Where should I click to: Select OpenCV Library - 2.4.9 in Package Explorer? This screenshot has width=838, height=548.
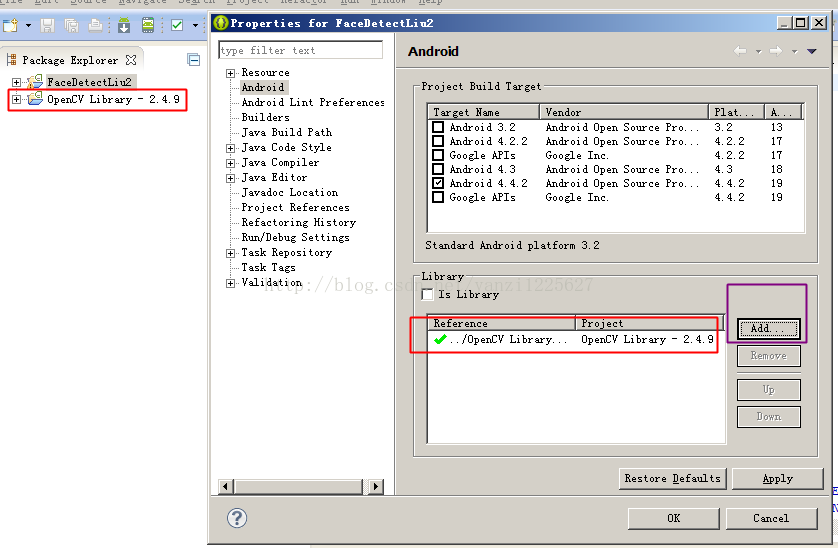coord(113,99)
